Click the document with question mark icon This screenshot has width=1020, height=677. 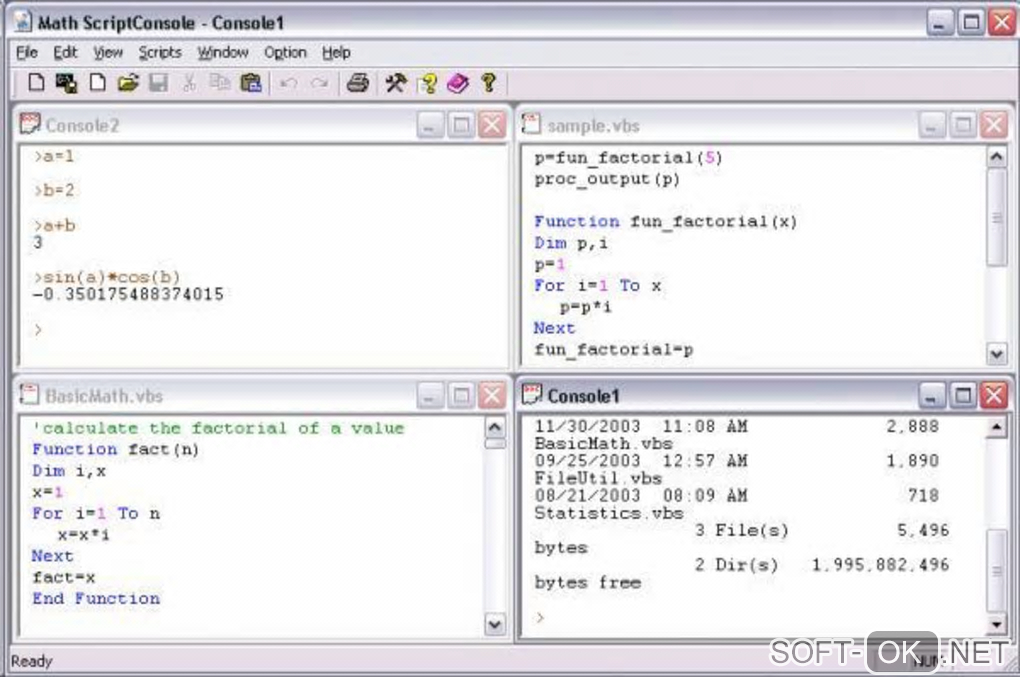coord(427,83)
